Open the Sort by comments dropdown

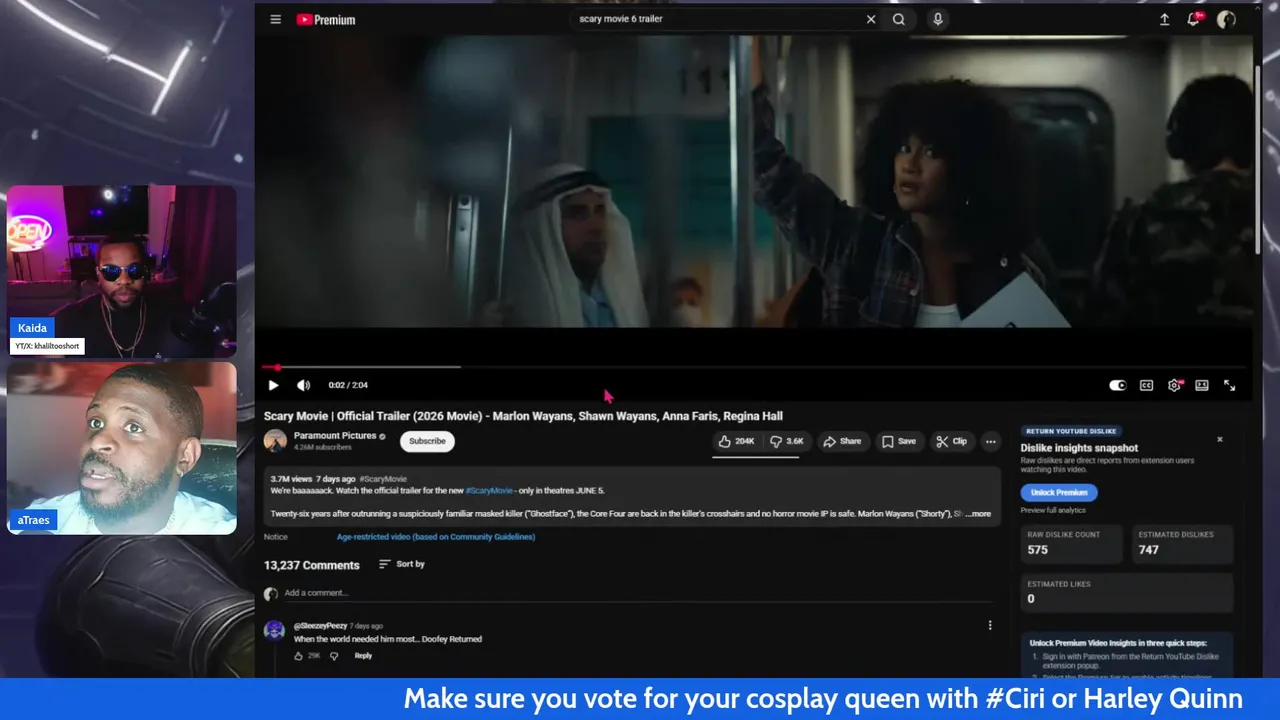[402, 564]
